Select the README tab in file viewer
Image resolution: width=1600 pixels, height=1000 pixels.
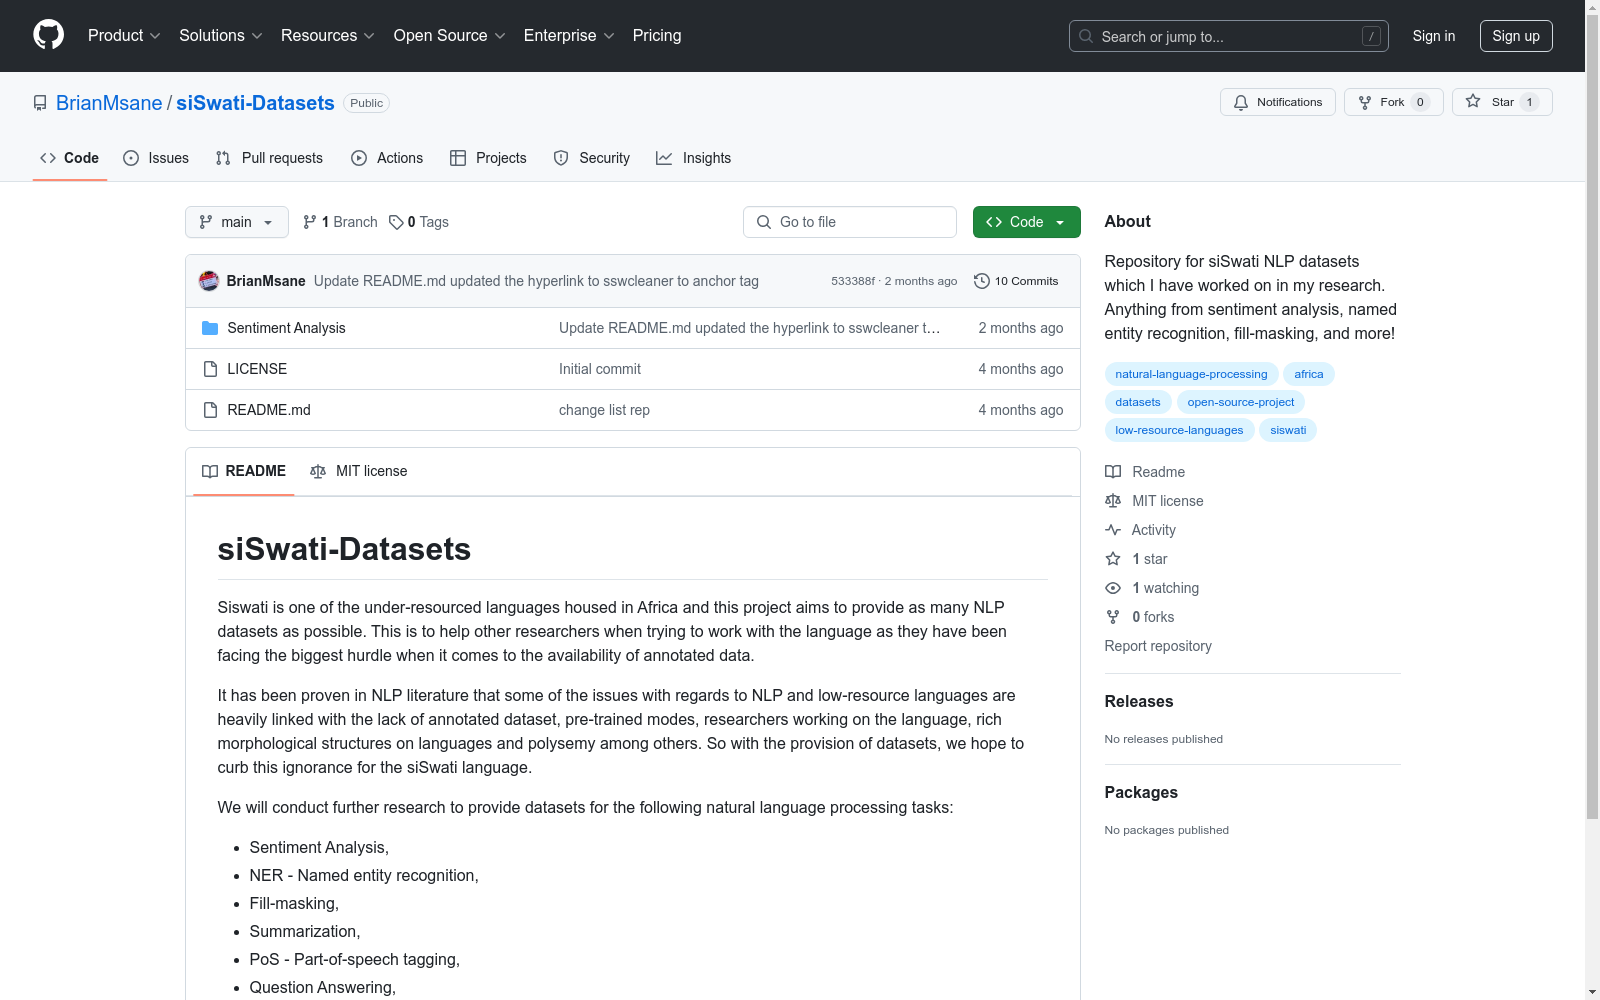(x=244, y=471)
